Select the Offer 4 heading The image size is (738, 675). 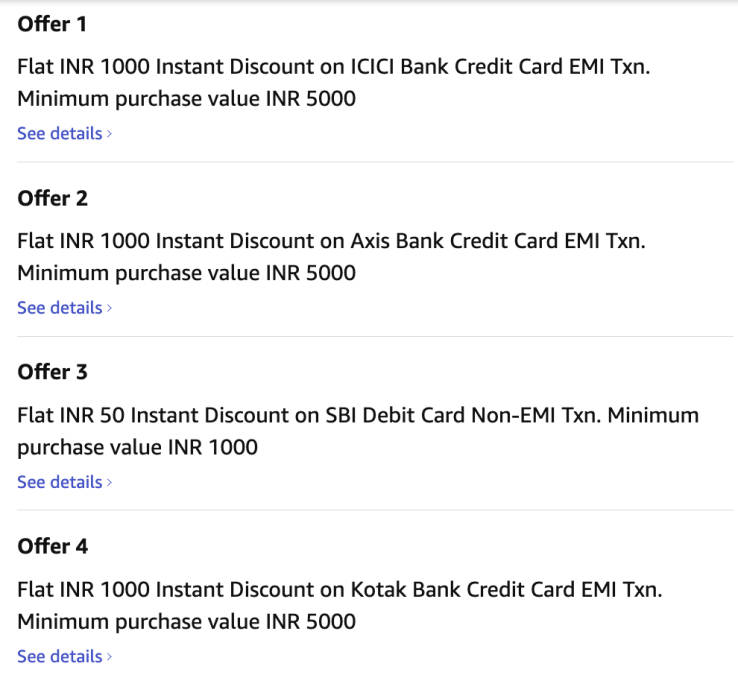pos(52,547)
